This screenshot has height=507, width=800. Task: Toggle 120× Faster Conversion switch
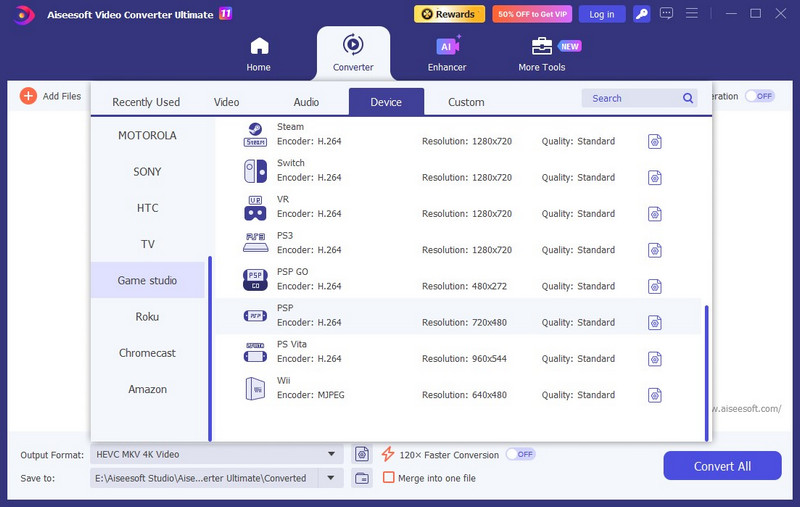(520, 454)
